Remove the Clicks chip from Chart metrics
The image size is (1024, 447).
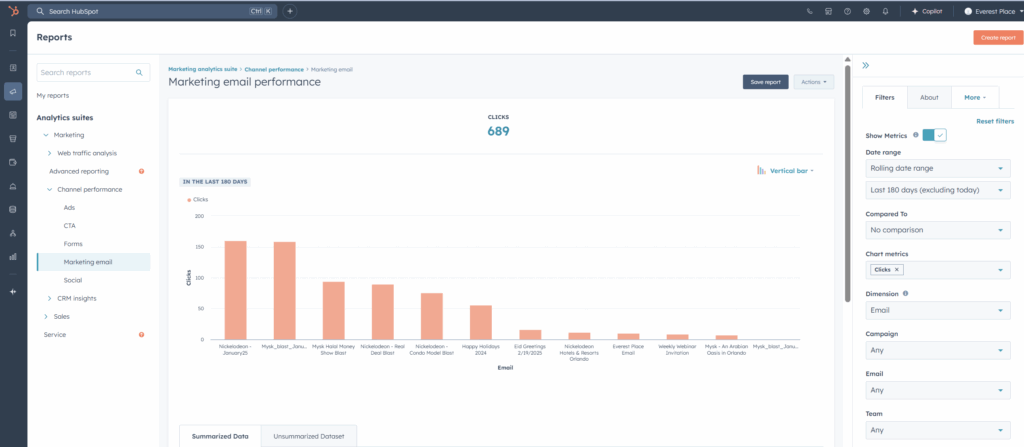897,270
